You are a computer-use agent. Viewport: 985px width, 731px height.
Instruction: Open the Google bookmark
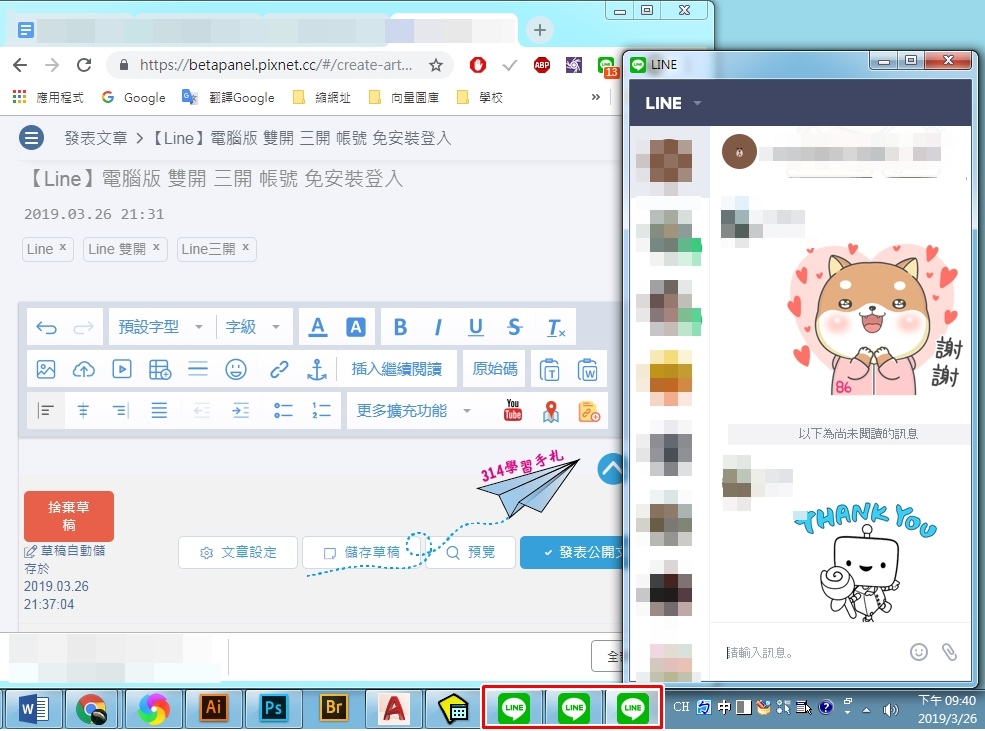coord(134,97)
